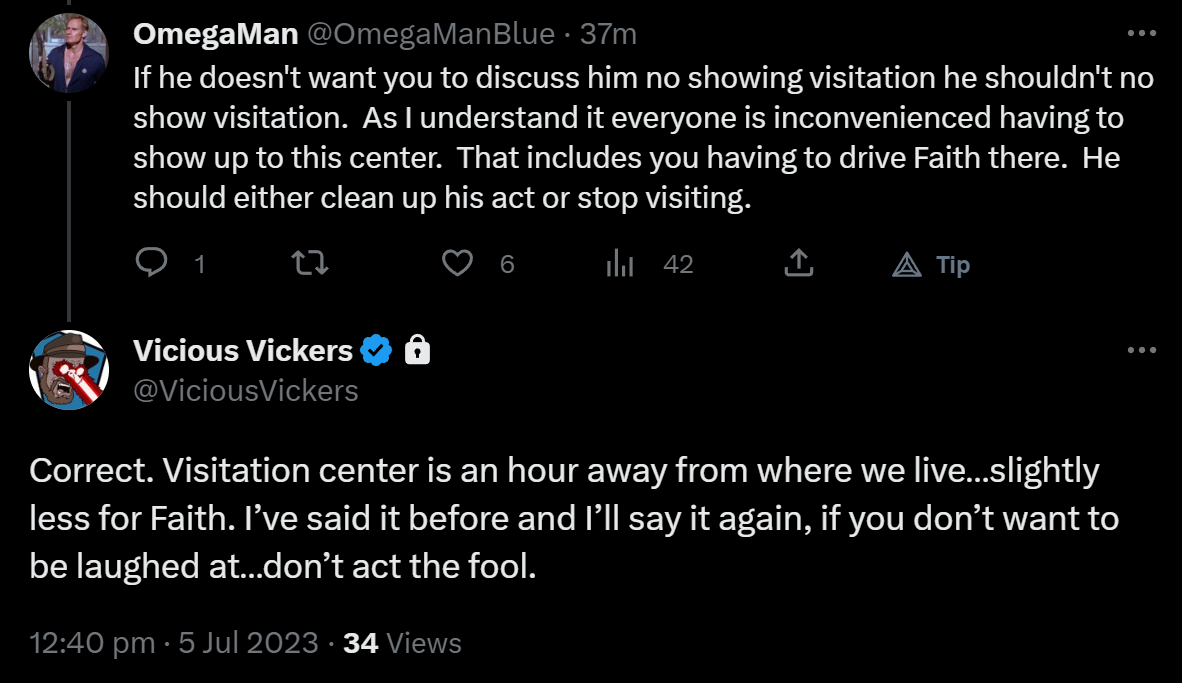Viewport: 1182px width, 683px height.
Task: Click the Brave Tip triangle icon
Action: [x=907, y=265]
